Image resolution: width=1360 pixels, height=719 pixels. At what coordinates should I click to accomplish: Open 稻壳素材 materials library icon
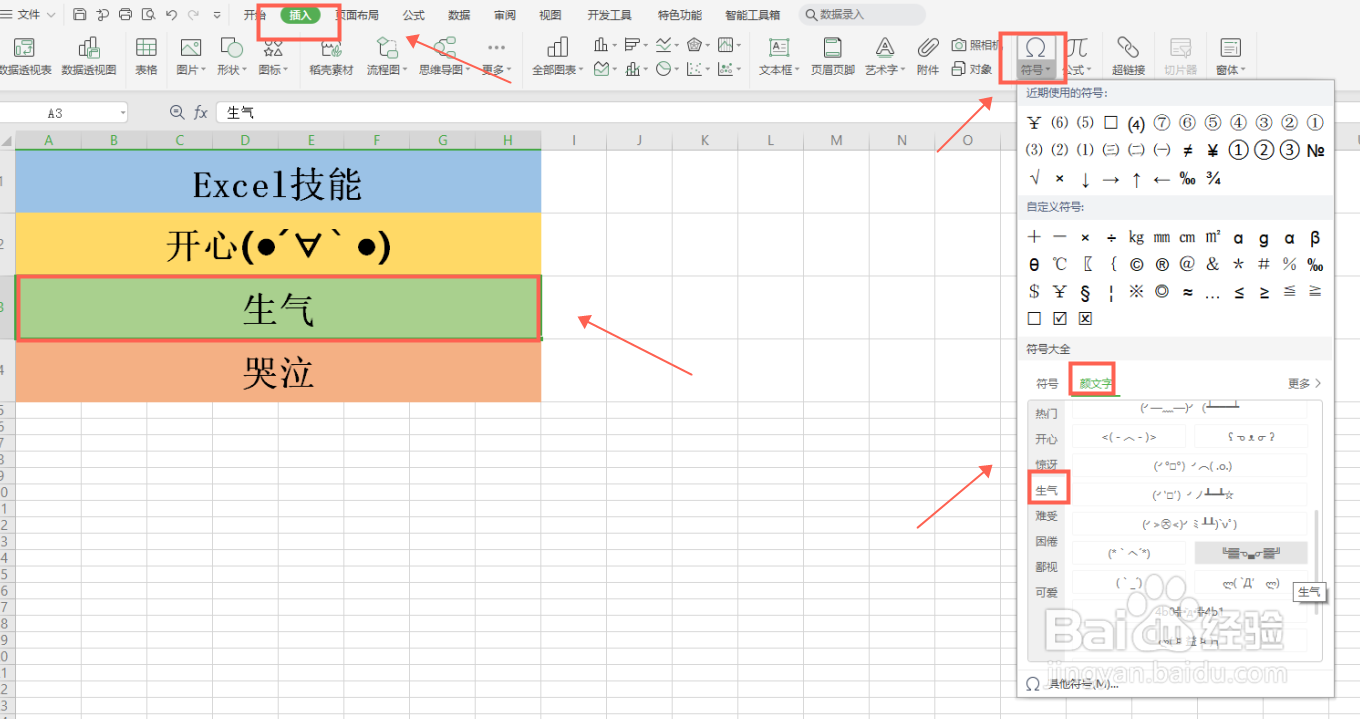coord(330,55)
